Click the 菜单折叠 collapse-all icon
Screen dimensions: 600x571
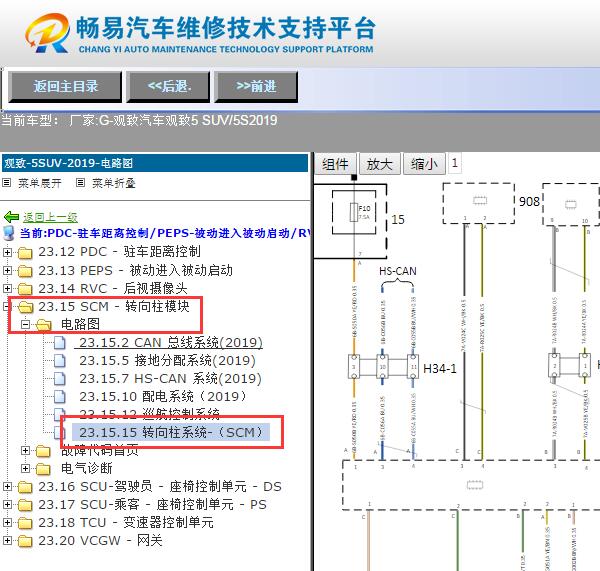[80, 183]
